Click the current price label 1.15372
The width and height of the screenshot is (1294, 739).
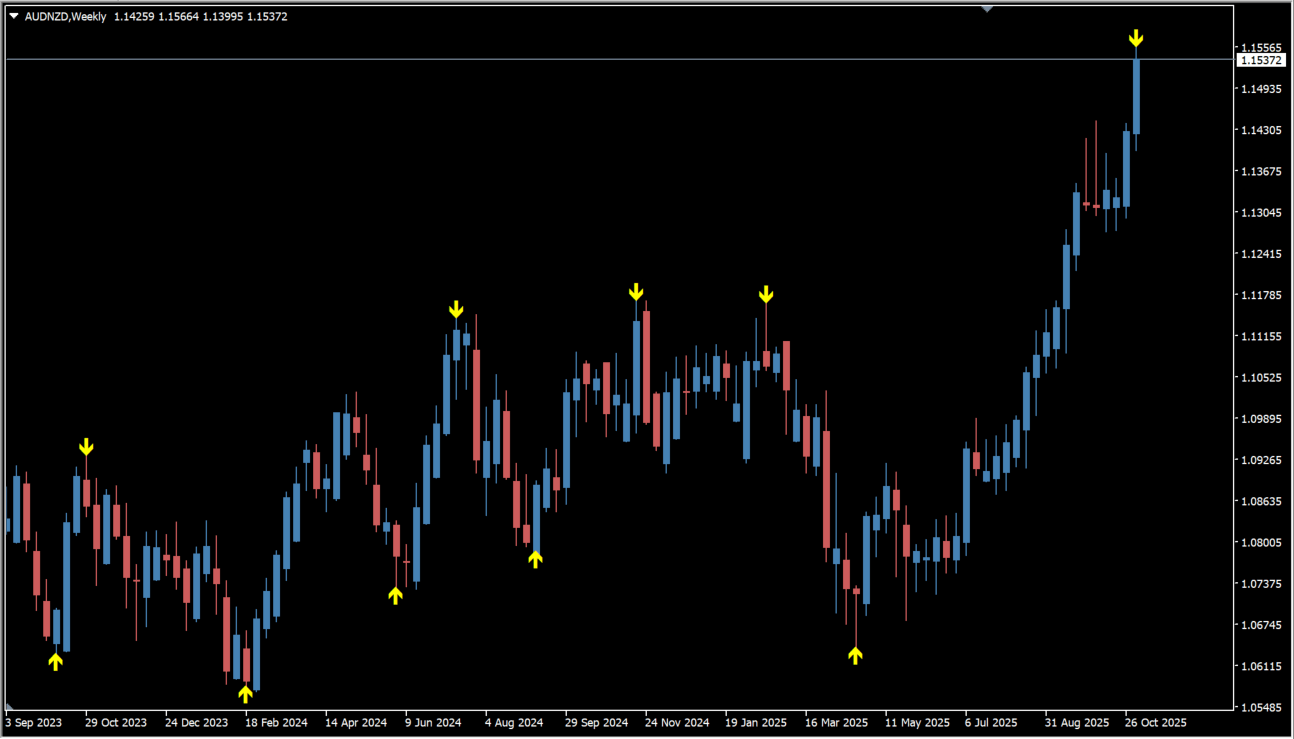coord(1260,60)
